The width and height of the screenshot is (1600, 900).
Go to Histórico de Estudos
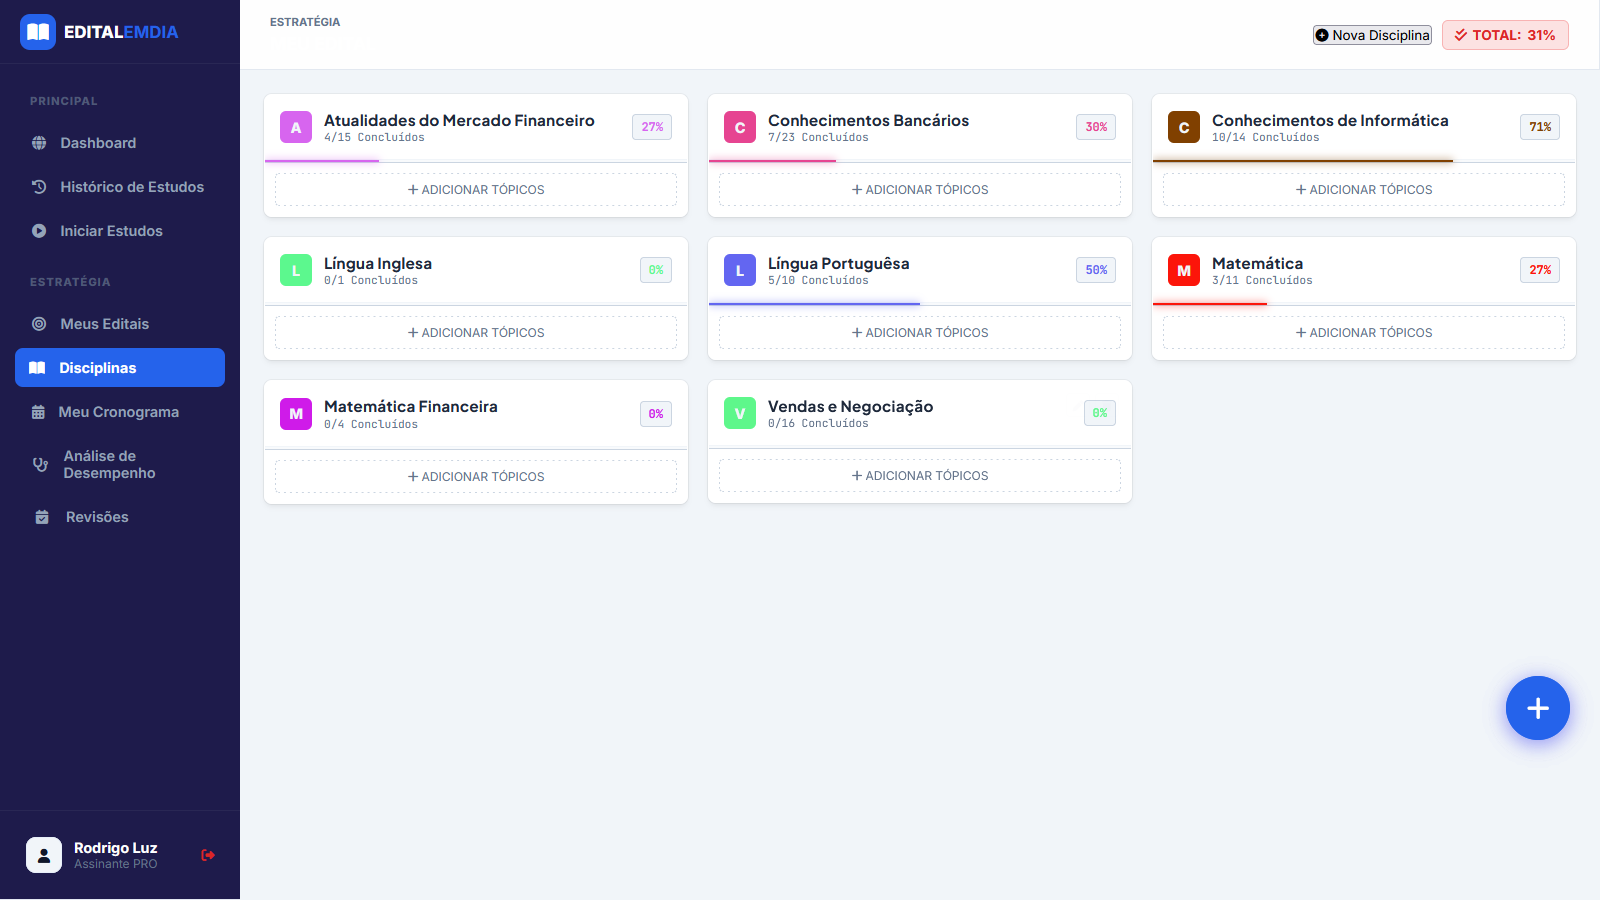click(x=131, y=187)
